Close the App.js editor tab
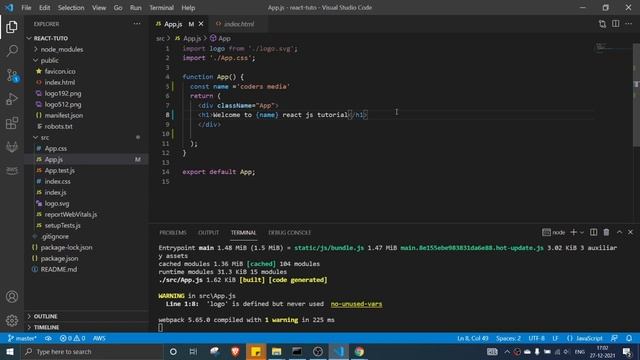The image size is (640, 360). pos(201,24)
